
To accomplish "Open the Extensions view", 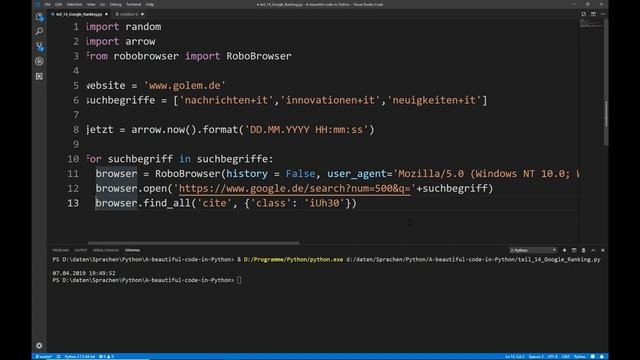I will coord(39,76).
